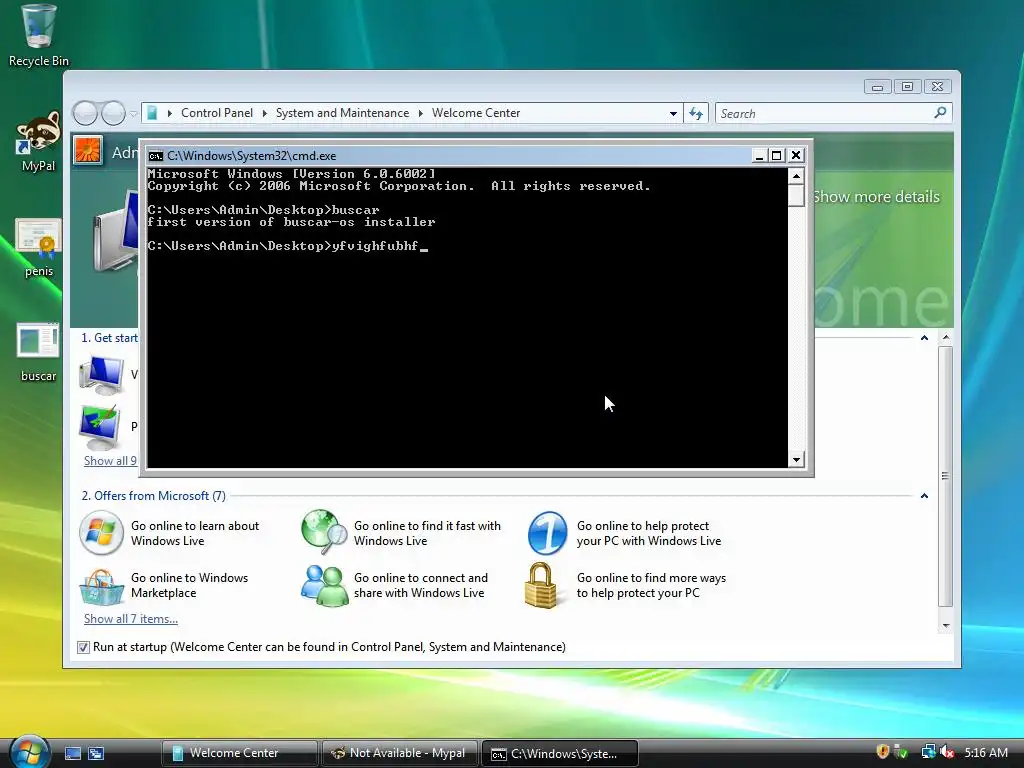
Task: Click Show Desktop quick launch icon
Action: click(x=73, y=753)
